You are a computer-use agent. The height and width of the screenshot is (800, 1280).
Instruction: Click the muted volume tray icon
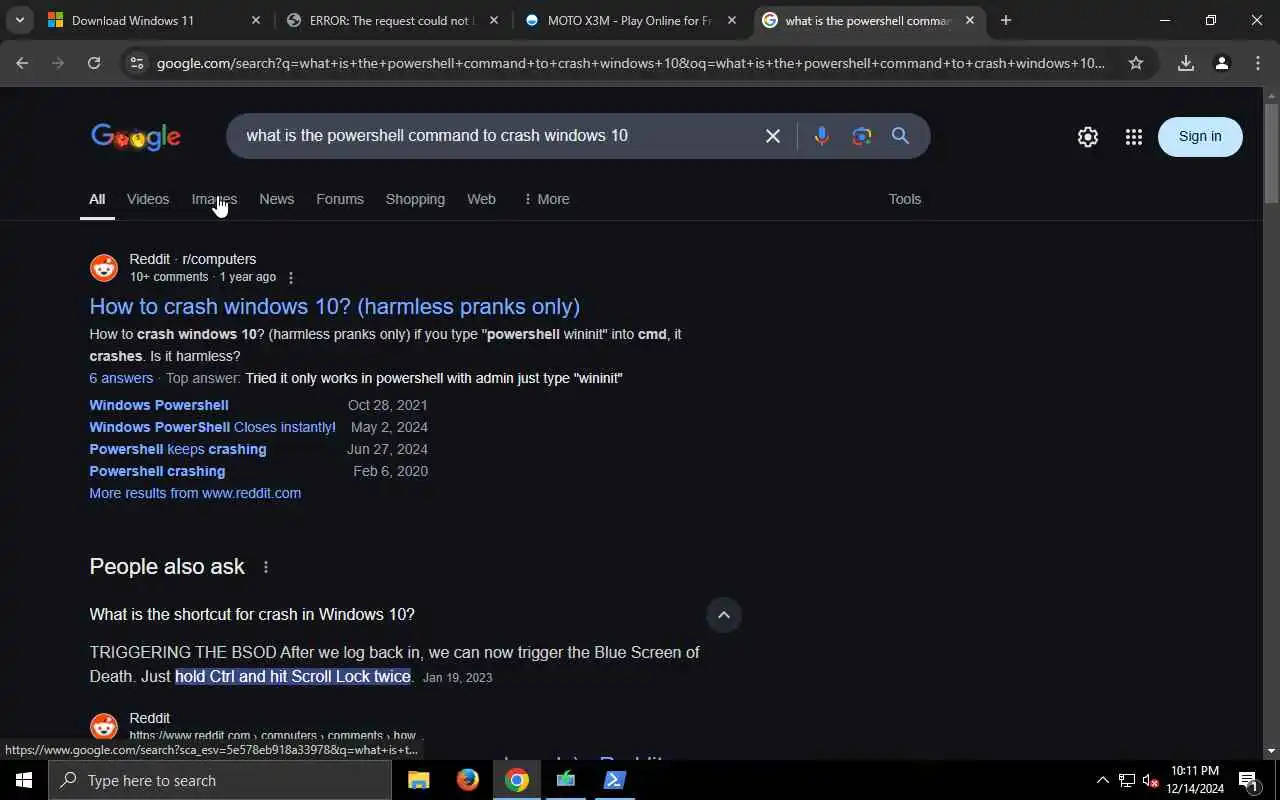1150,781
